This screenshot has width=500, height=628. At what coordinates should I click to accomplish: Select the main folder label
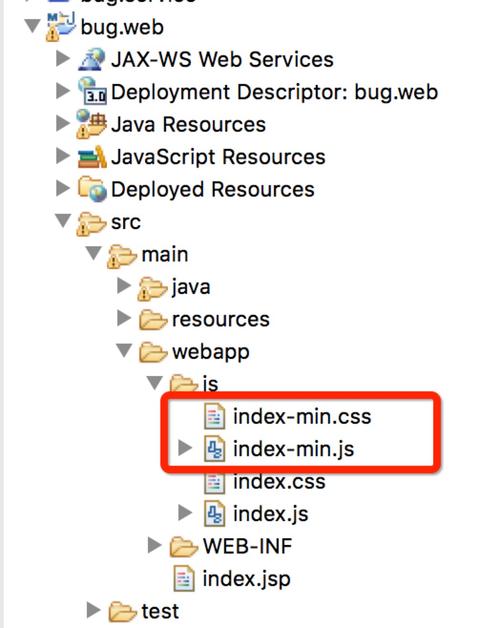coord(165,254)
